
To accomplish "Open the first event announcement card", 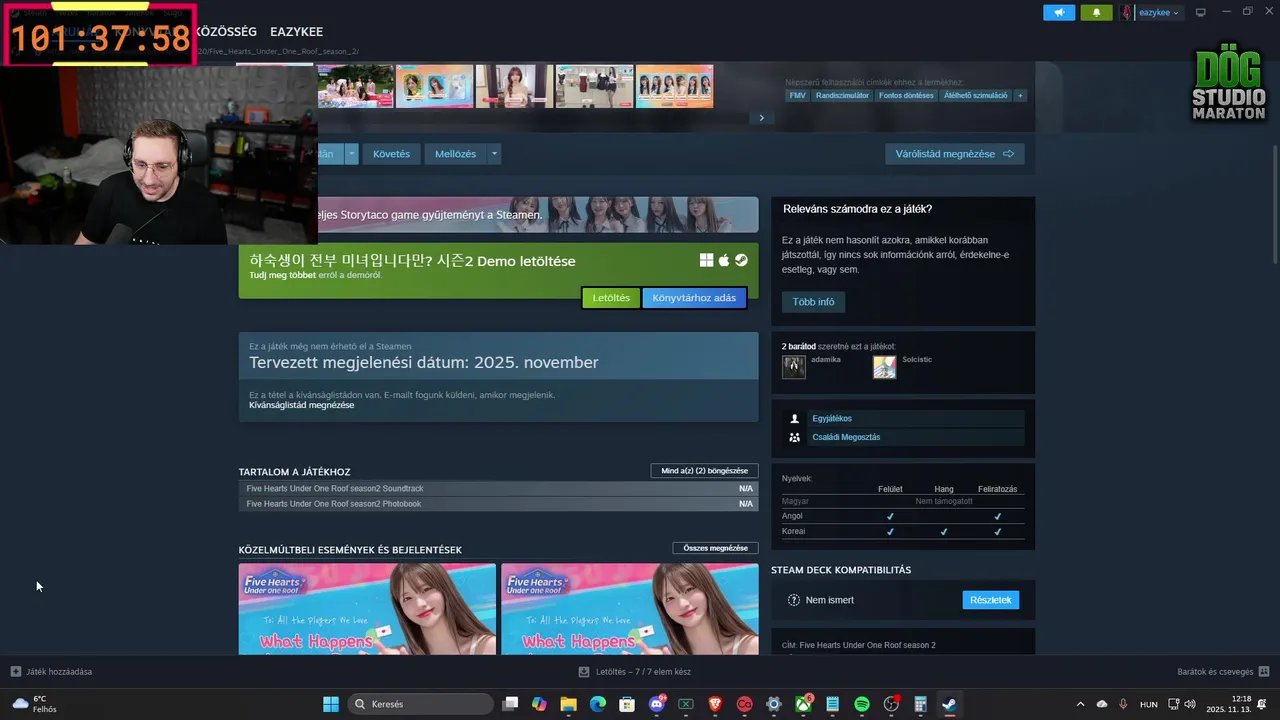I will [367, 609].
